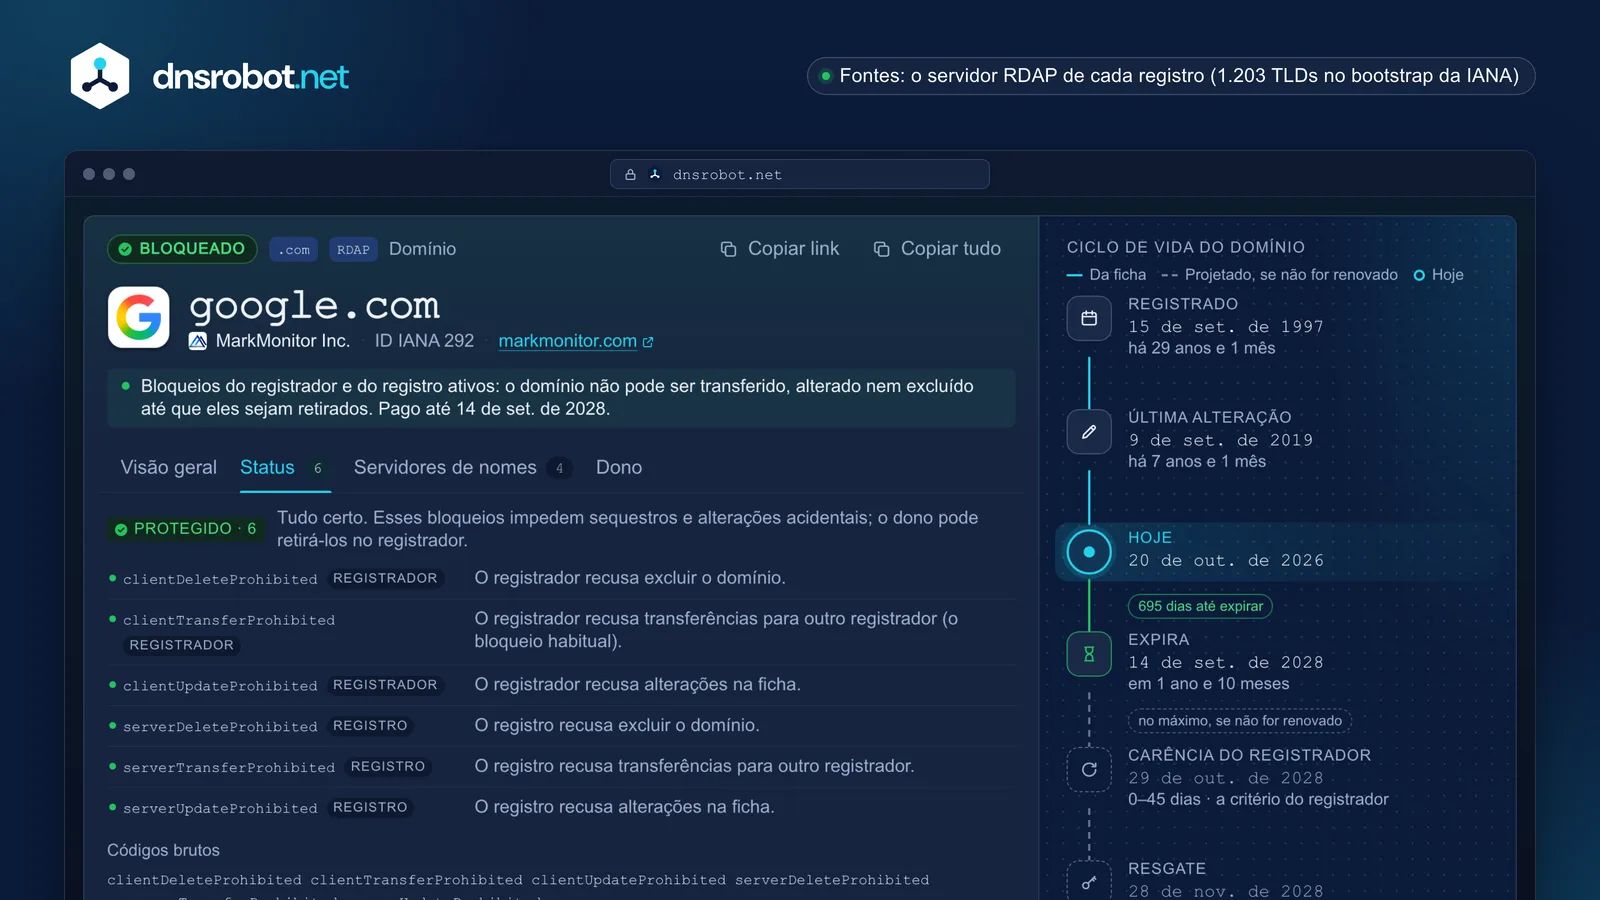Click the ID IANA 292 text

pyautogui.click(x=424, y=341)
